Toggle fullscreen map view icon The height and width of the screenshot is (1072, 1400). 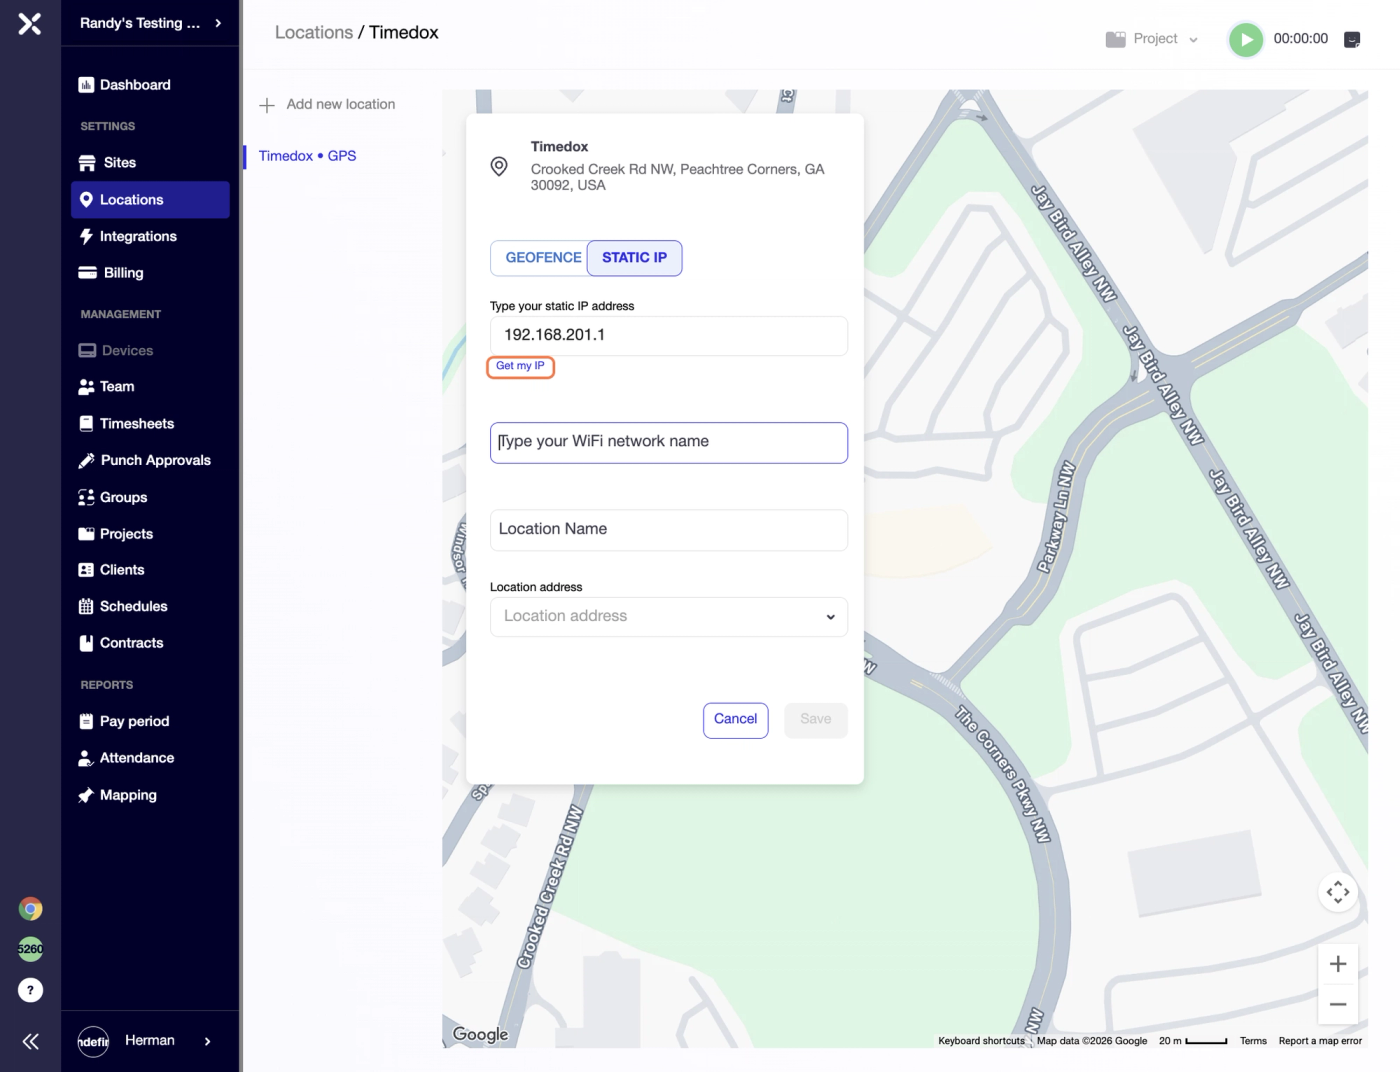[1338, 892]
